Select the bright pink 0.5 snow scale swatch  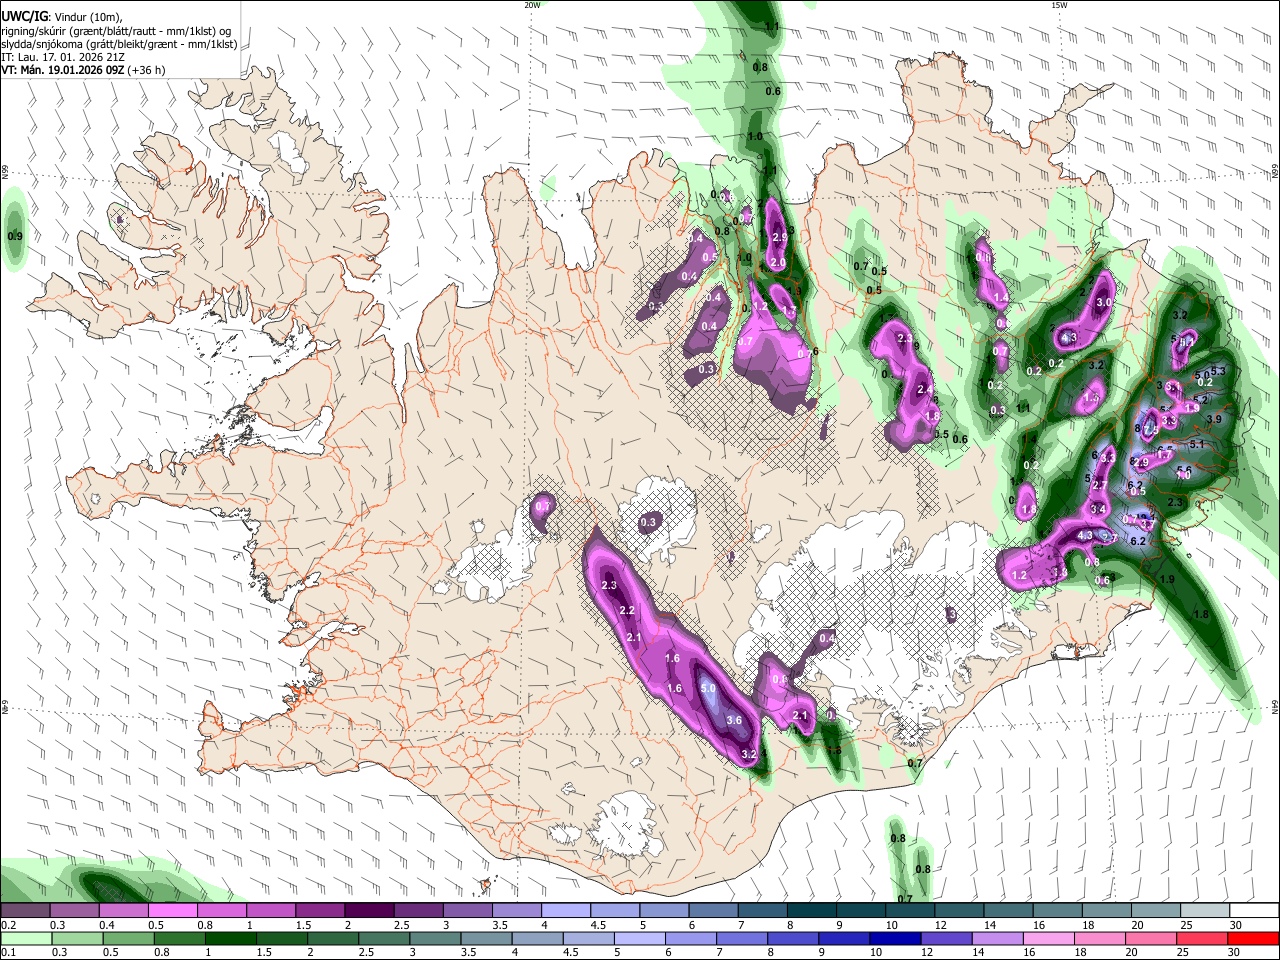click(x=172, y=910)
